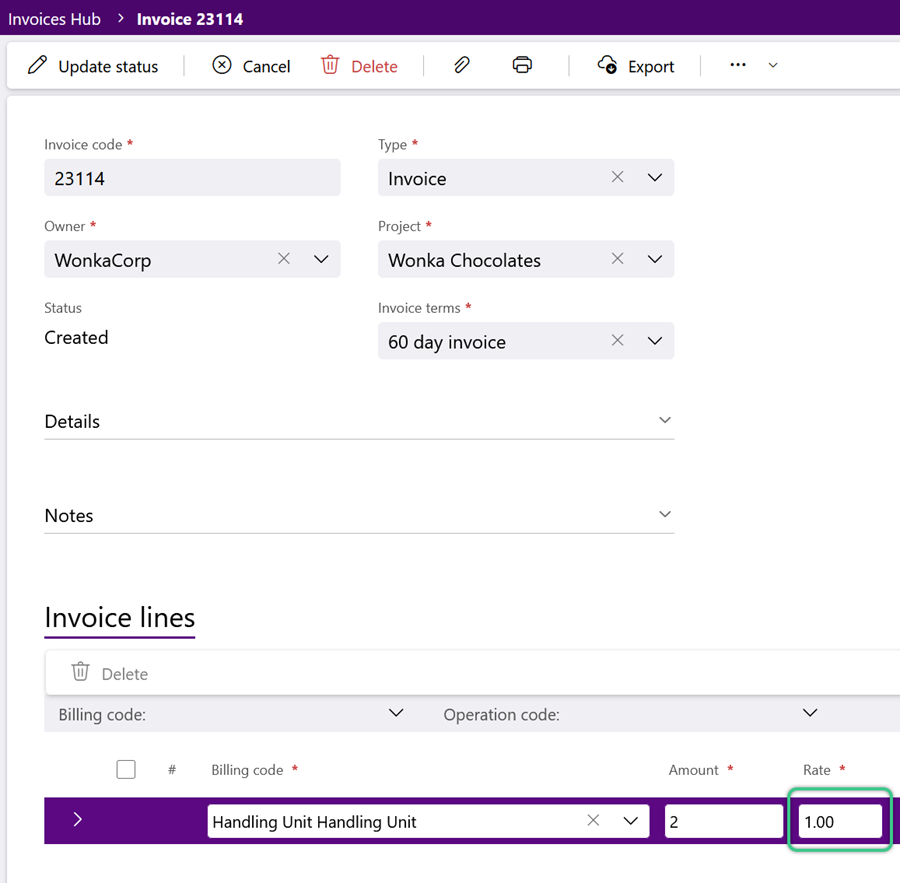The height and width of the screenshot is (883, 900).
Task: Click the Billing code column header
Action: pyautogui.click(x=247, y=770)
